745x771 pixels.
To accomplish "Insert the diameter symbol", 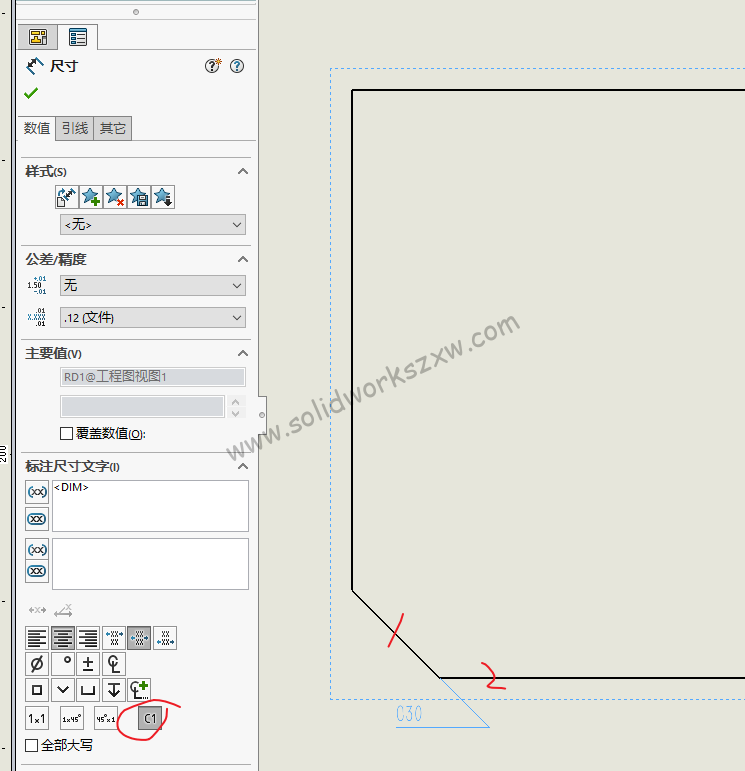I will click(37, 664).
